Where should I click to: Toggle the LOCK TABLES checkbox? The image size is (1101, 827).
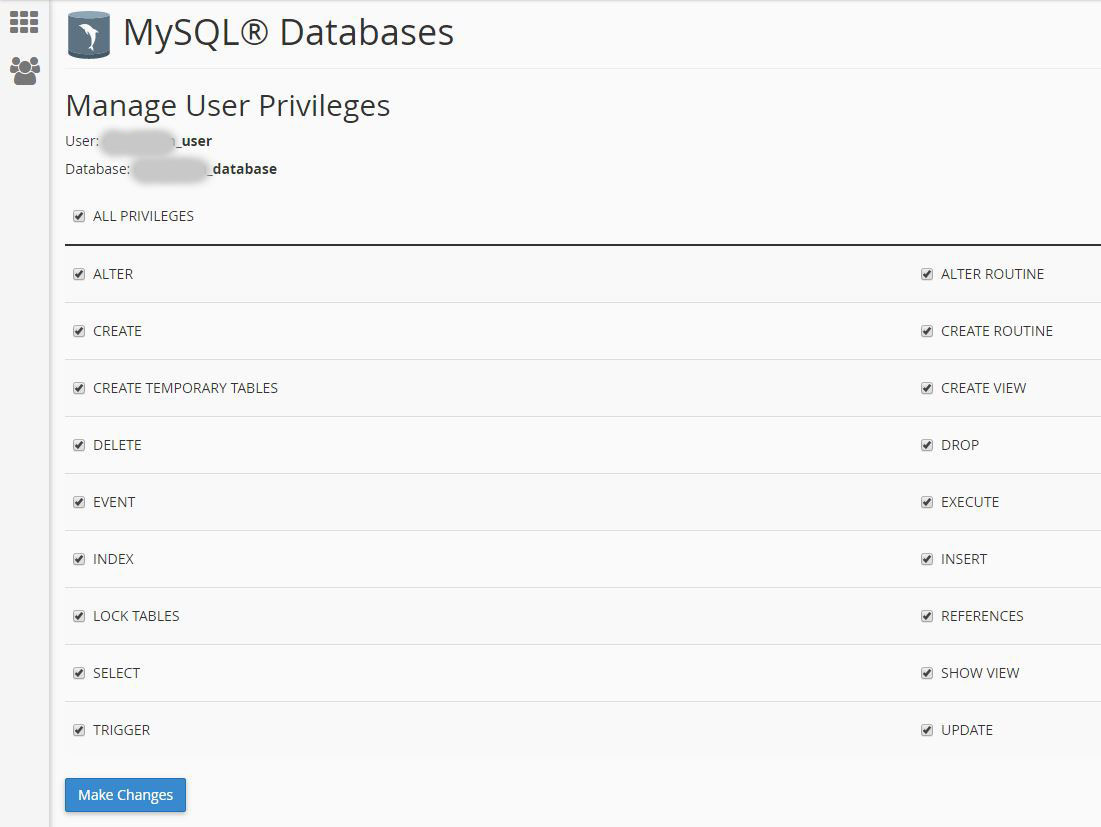[x=79, y=616]
